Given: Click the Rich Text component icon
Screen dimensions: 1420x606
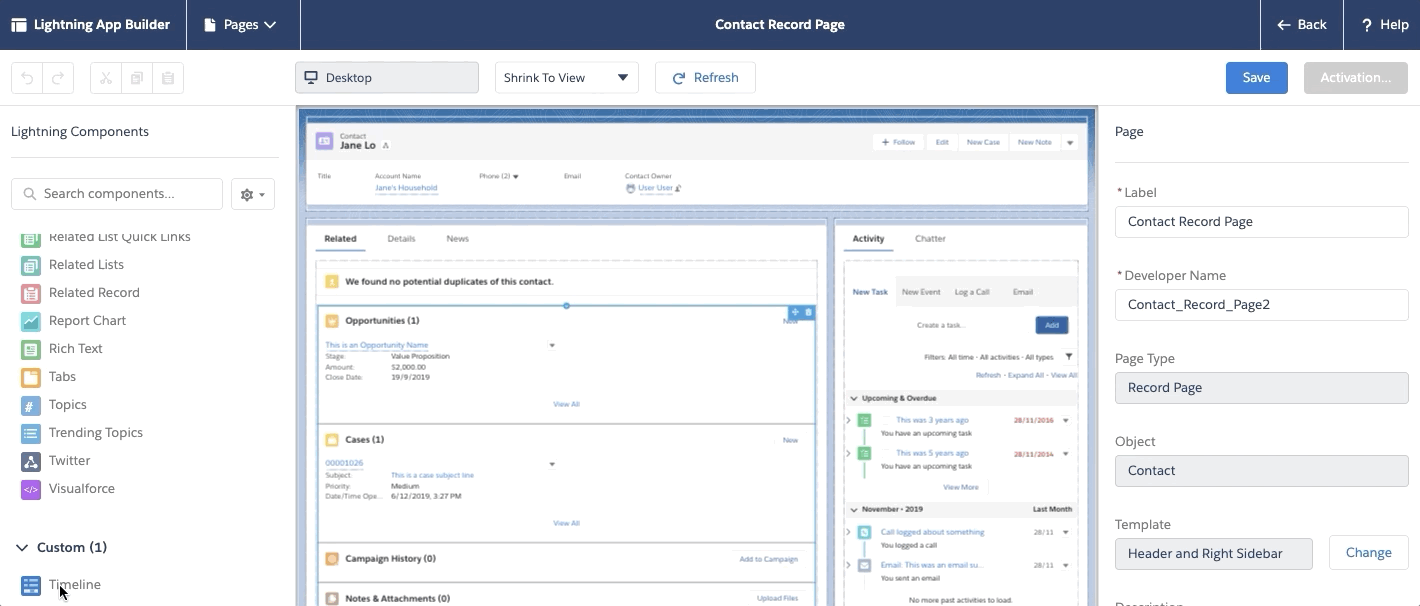Looking at the screenshot, I should pyautogui.click(x=31, y=349).
